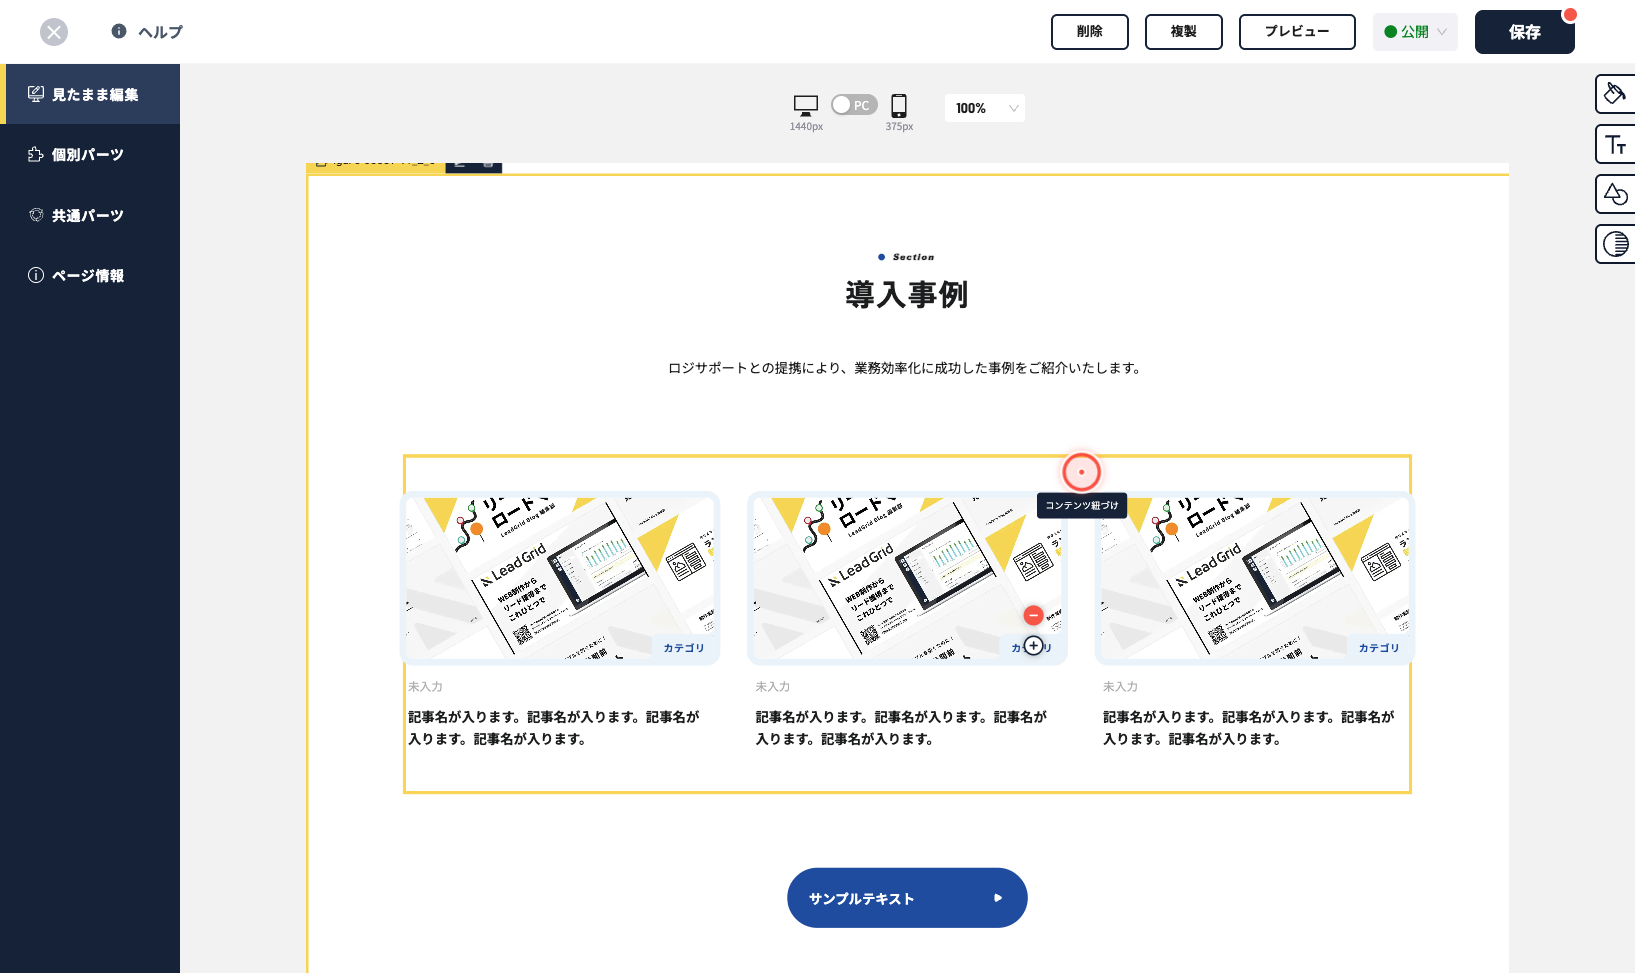Click the ロジサポート description paragraph
Screen dimensions: 1635x973
click(907, 368)
